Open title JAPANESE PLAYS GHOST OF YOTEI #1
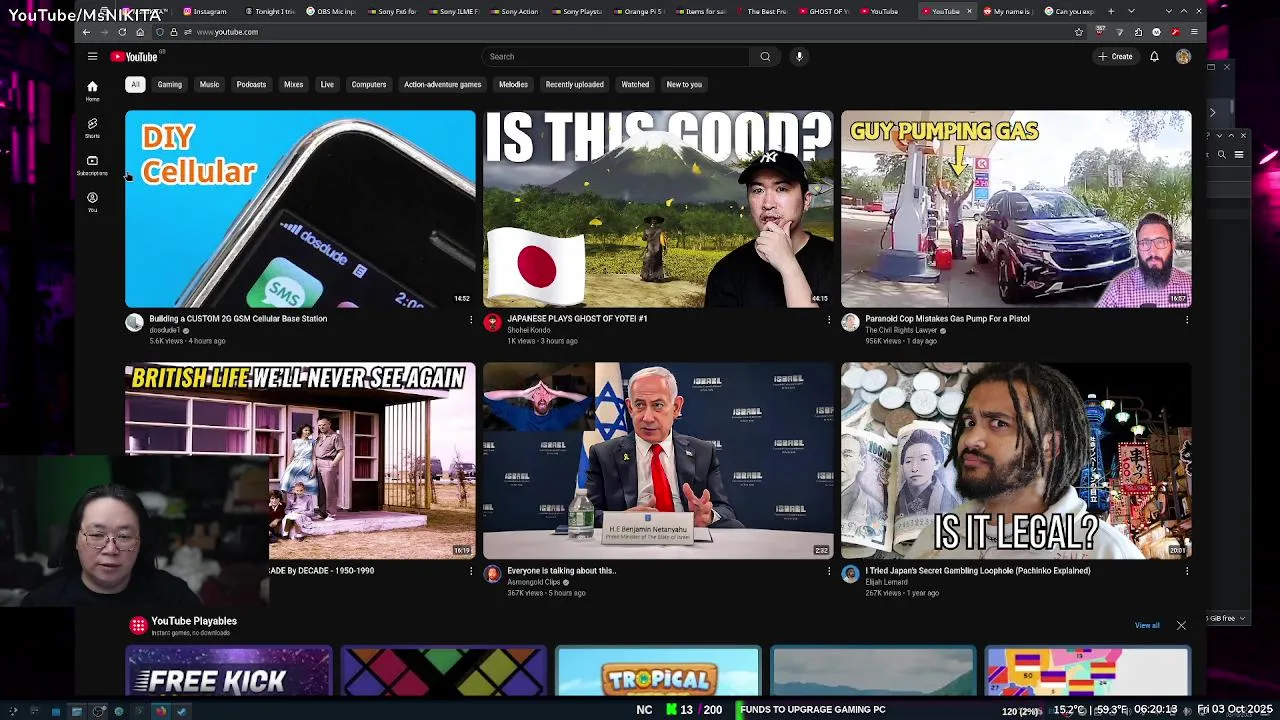The height and width of the screenshot is (720, 1280). pyautogui.click(x=577, y=319)
